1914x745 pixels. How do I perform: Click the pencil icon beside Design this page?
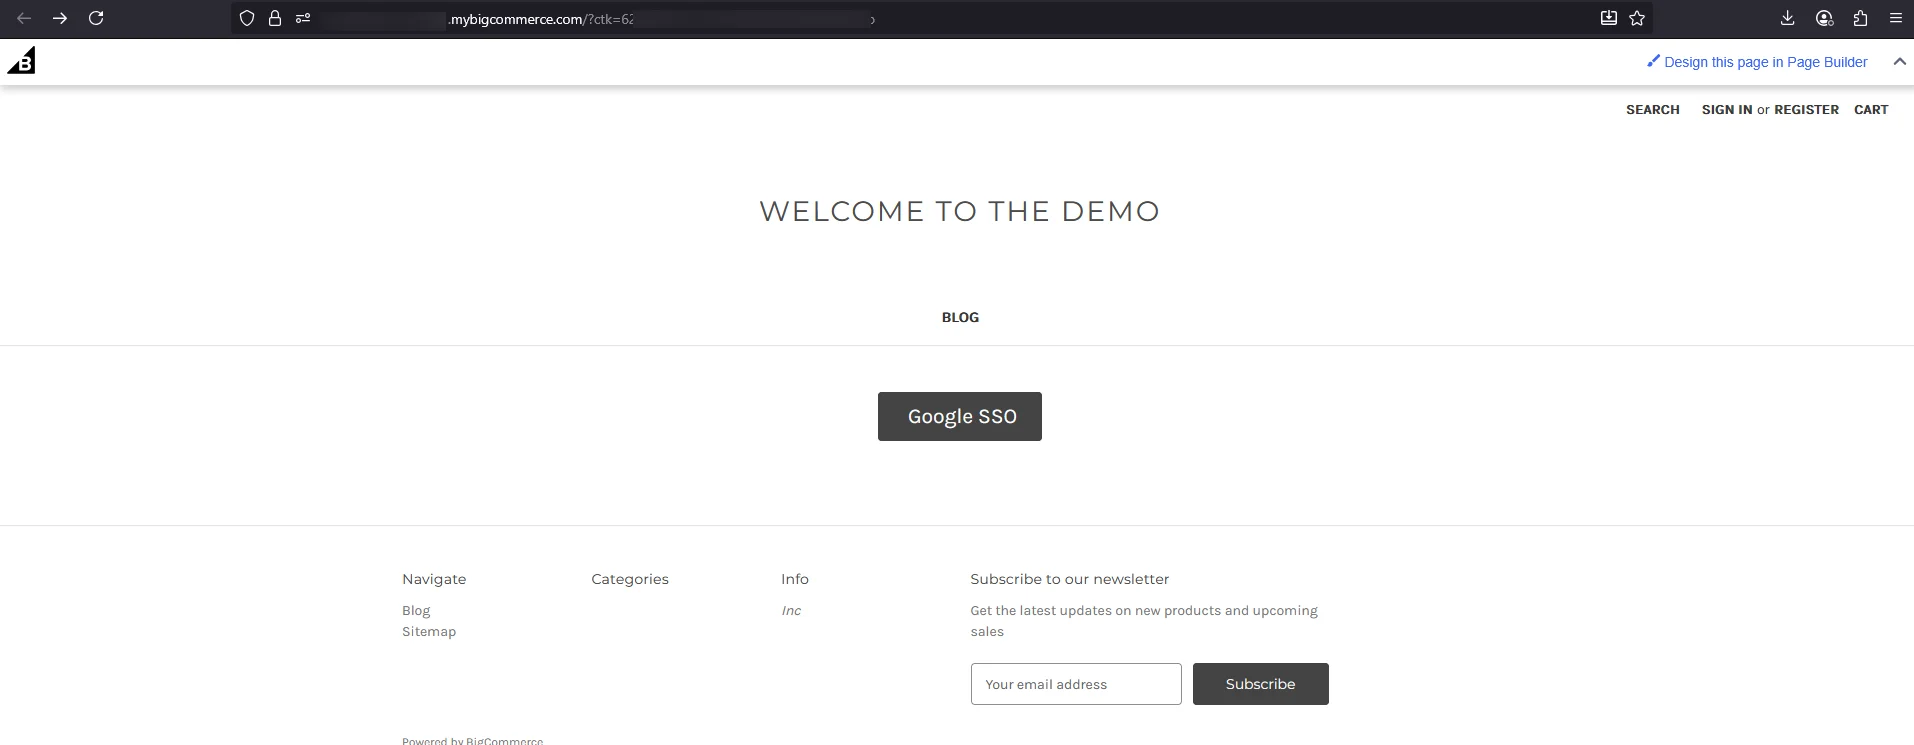1653,61
